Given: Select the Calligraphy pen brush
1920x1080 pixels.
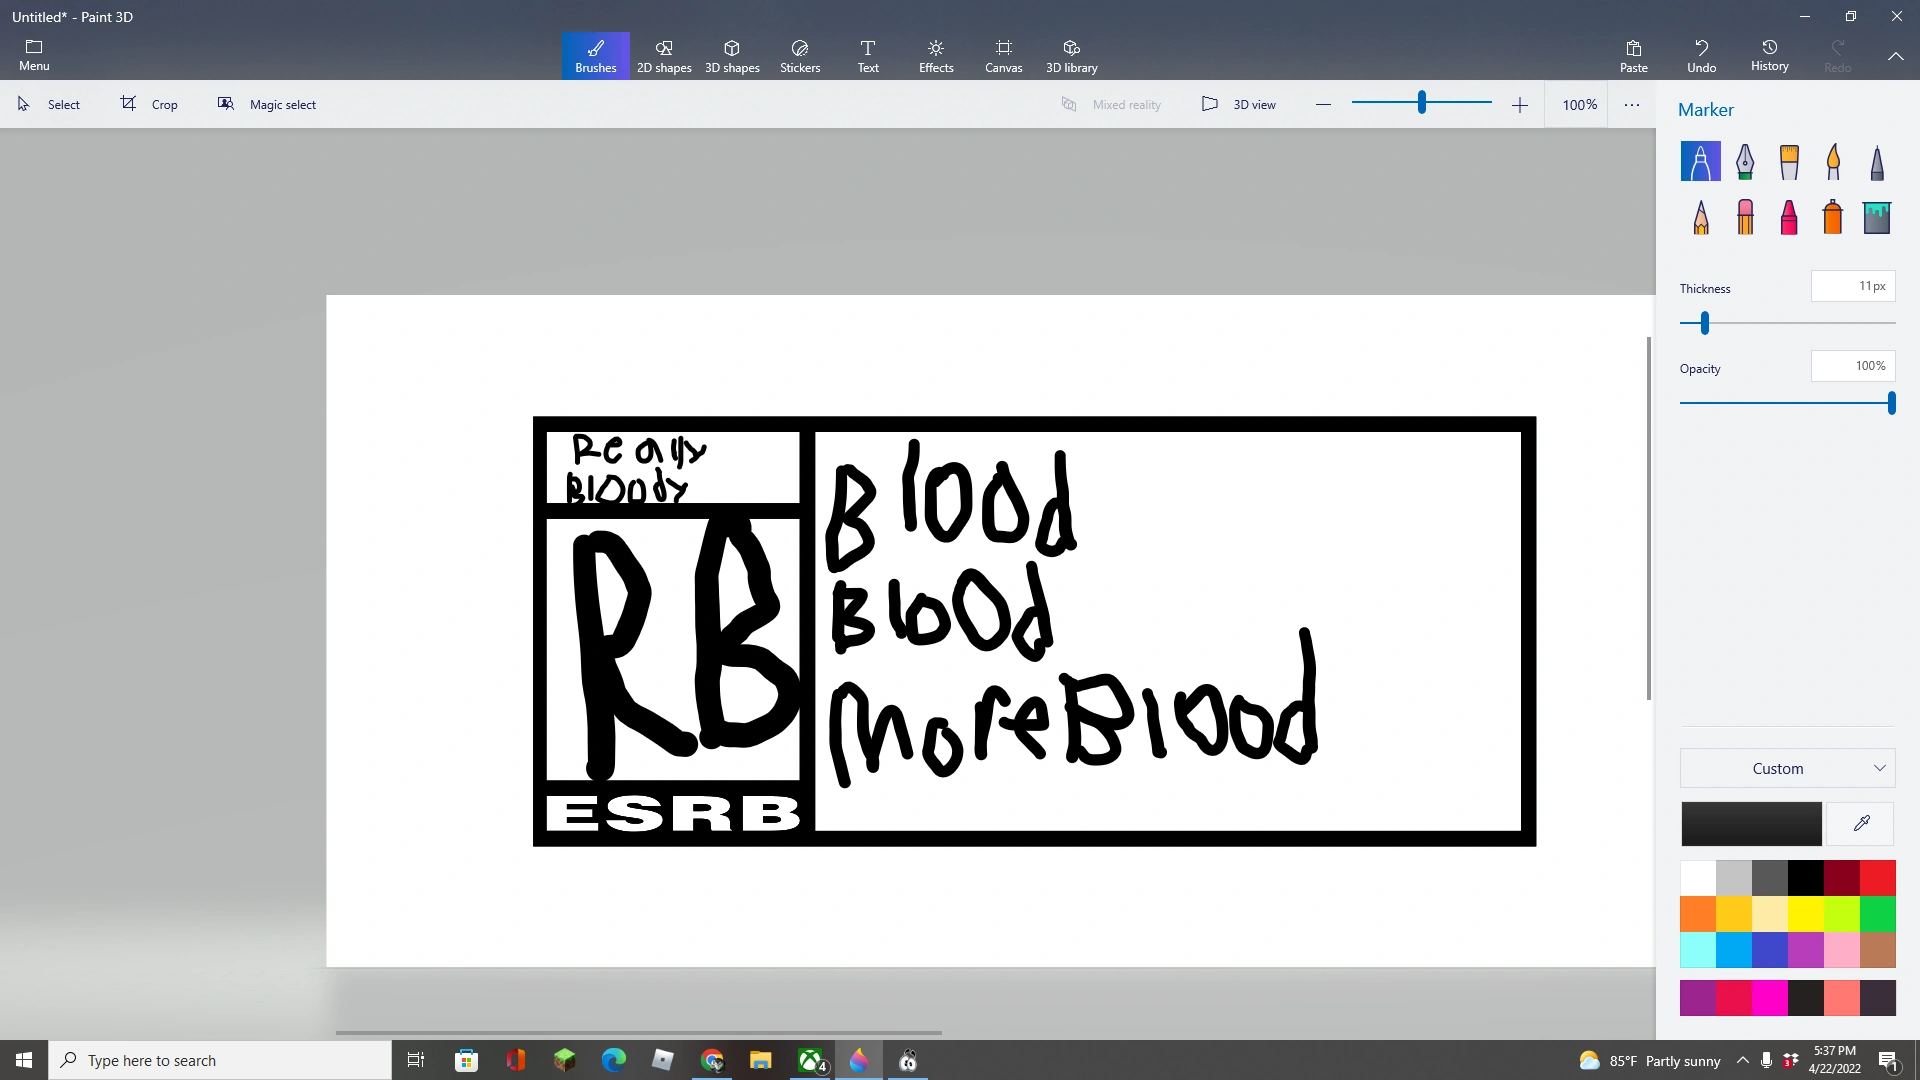Looking at the screenshot, I should (x=1745, y=161).
